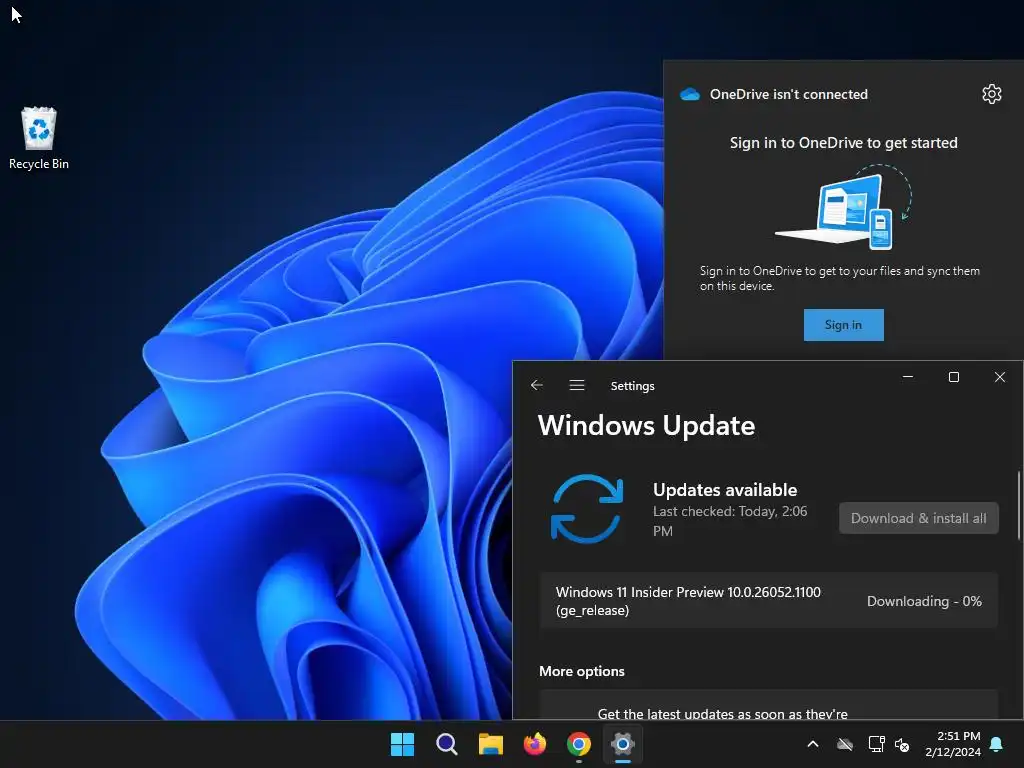
Task: Click the Windows Update page title
Action: (646, 426)
